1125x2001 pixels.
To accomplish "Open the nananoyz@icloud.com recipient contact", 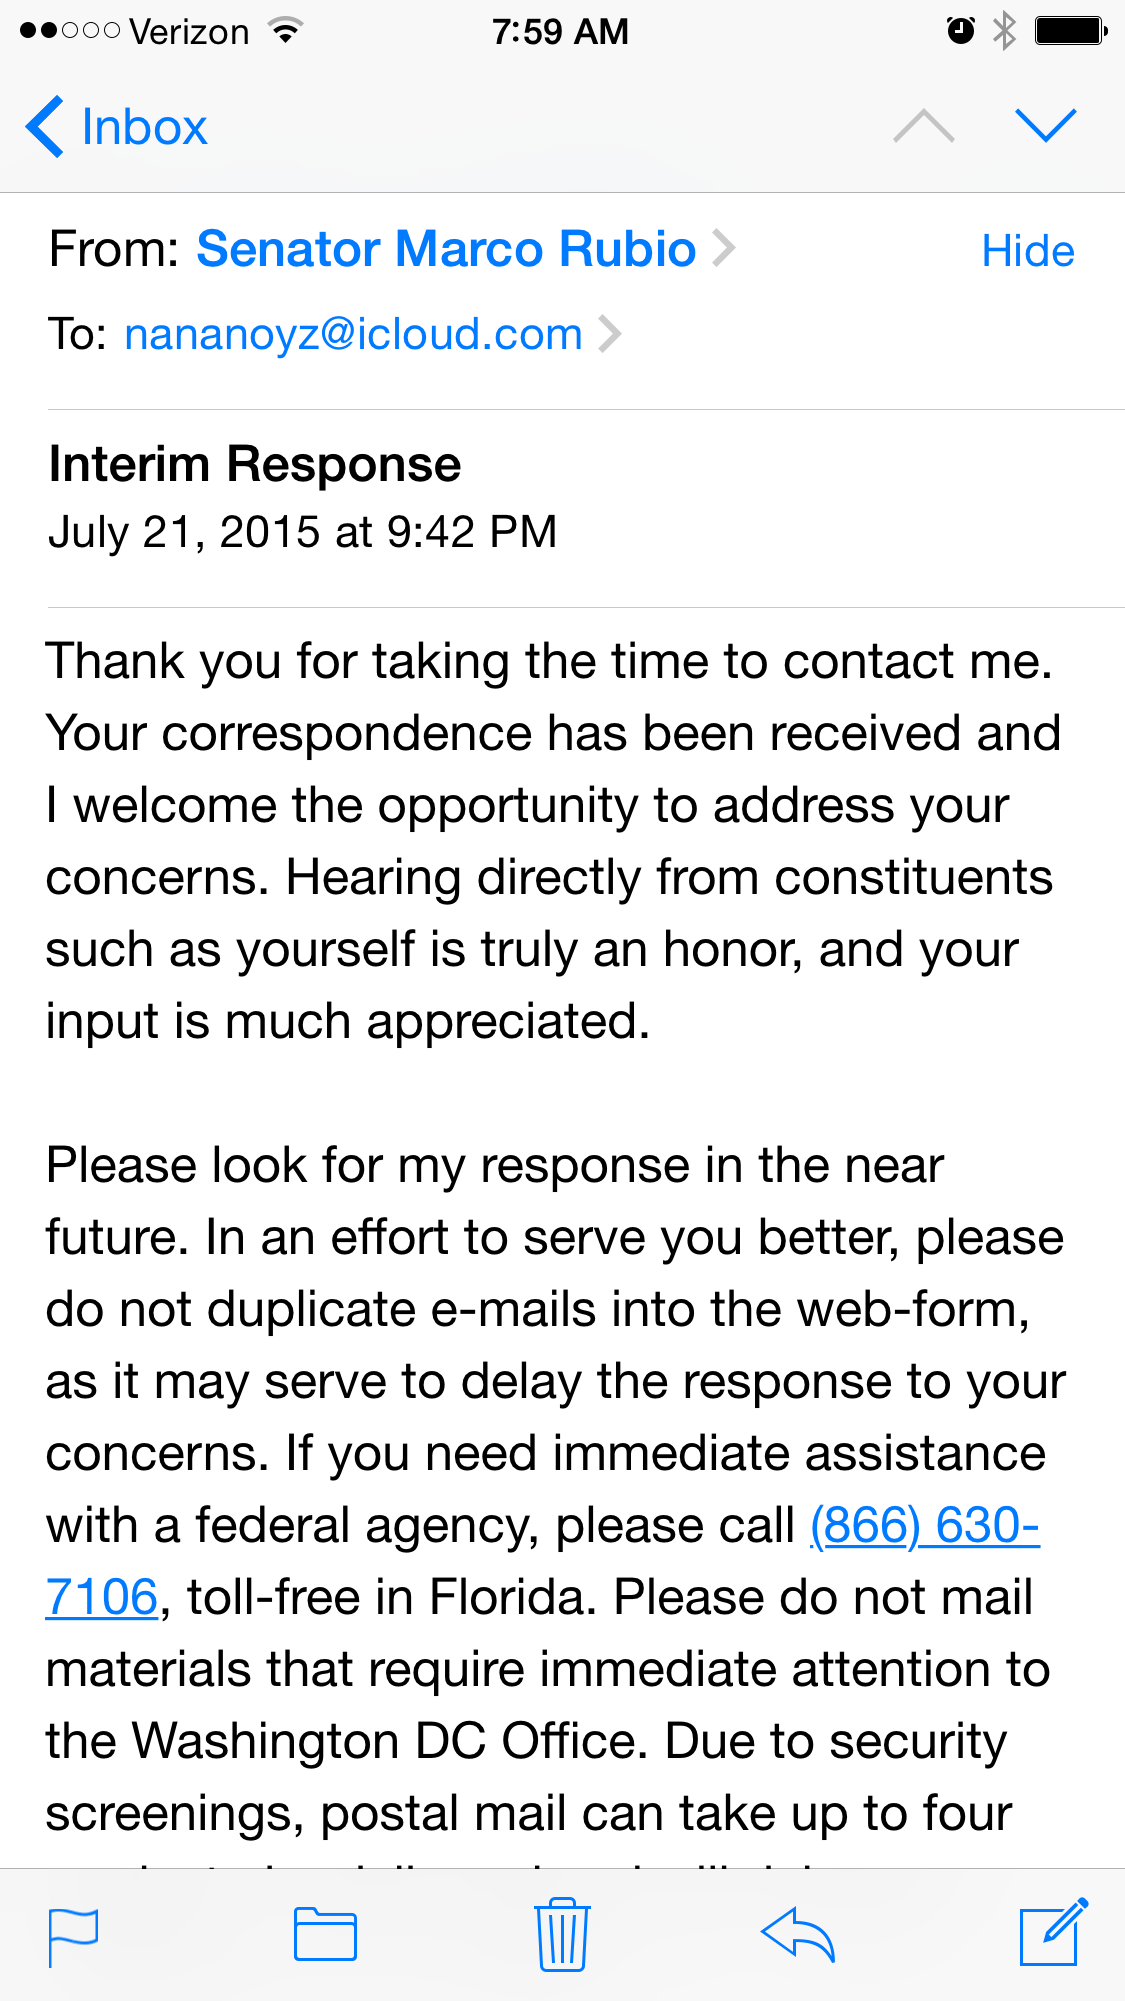I will 353,334.
